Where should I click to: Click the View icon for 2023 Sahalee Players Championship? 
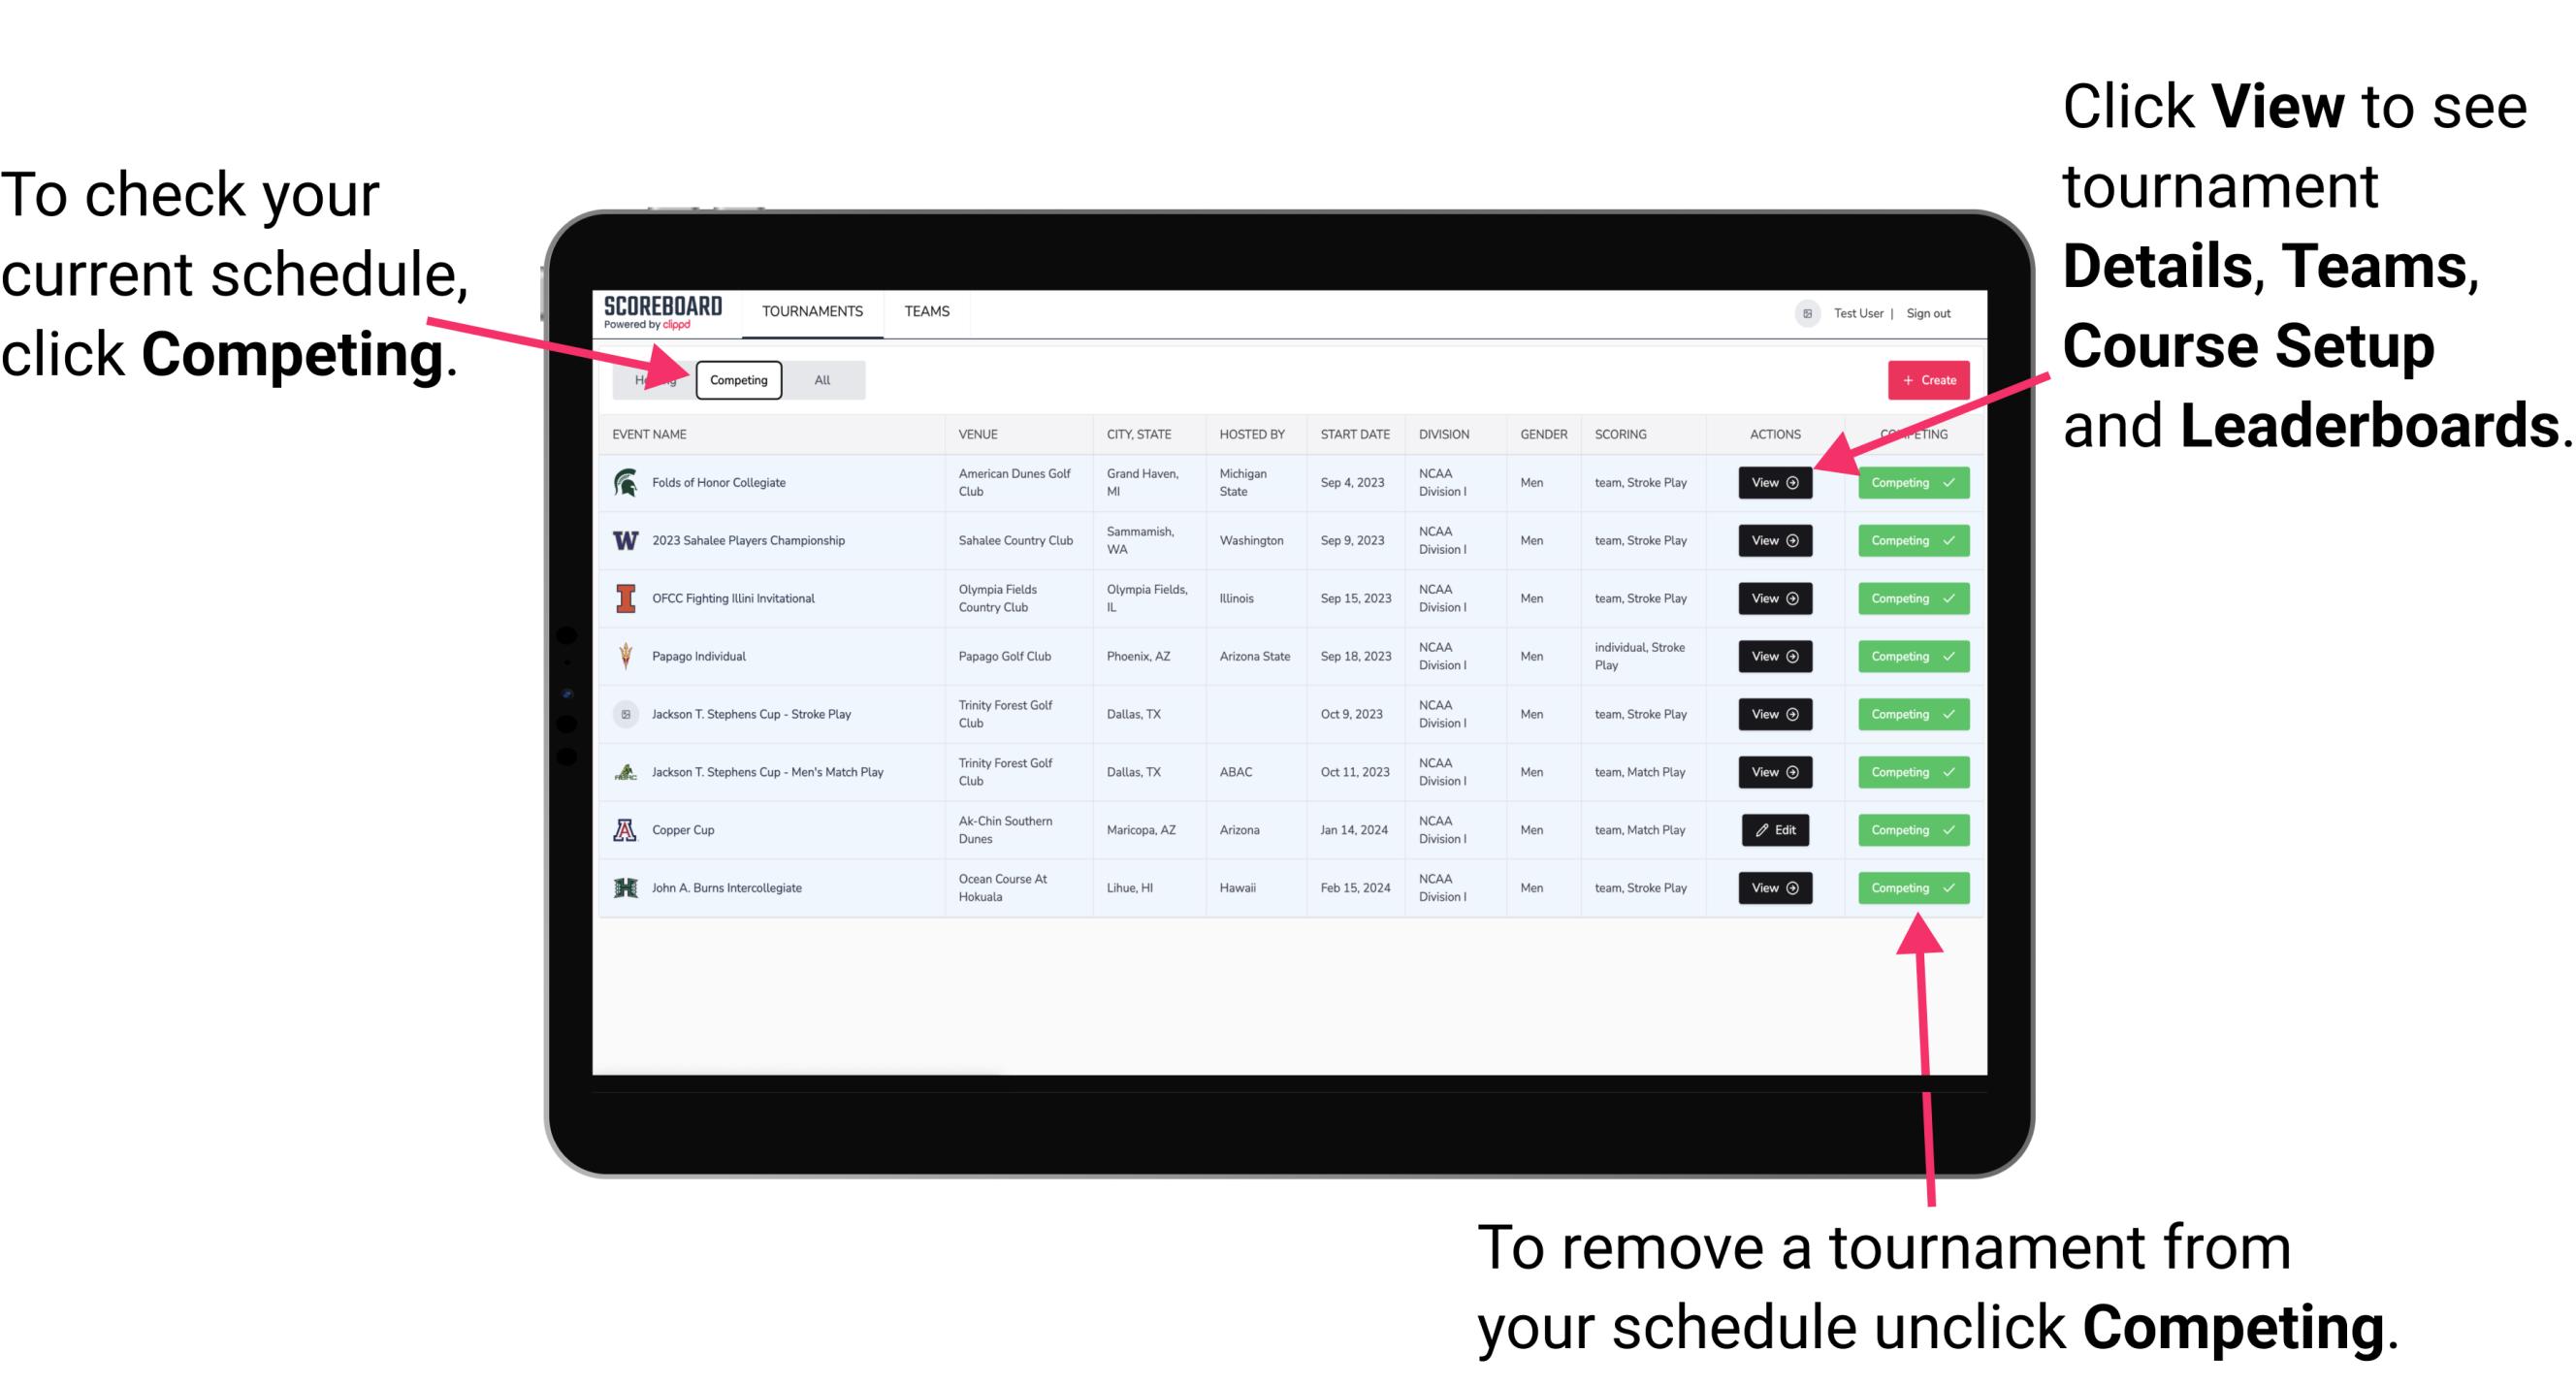pyautogui.click(x=1774, y=541)
